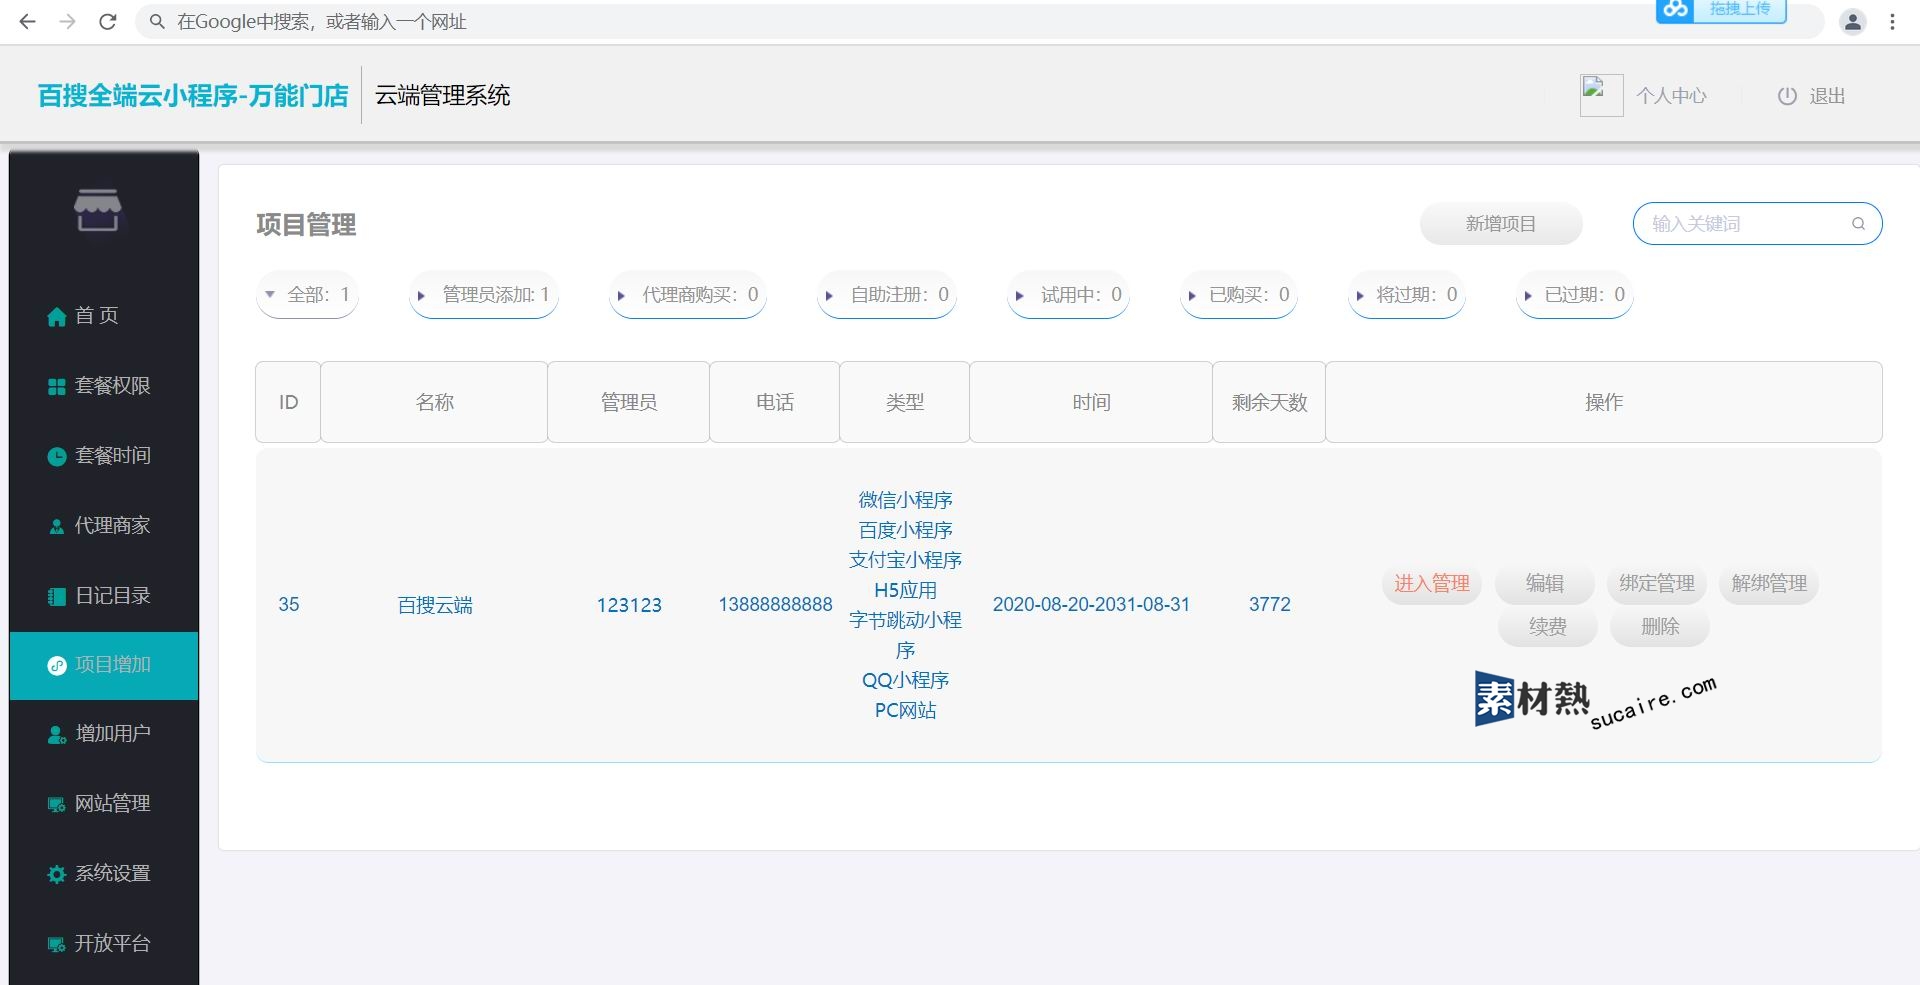Focus the 输入关键词 search field
The height and width of the screenshot is (985, 1920).
tap(1758, 224)
